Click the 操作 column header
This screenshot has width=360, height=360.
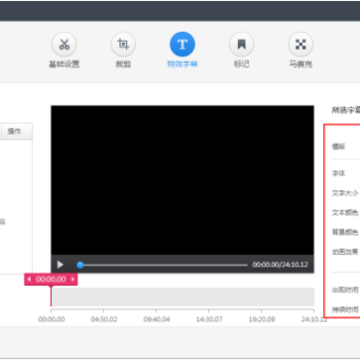pos(15,132)
